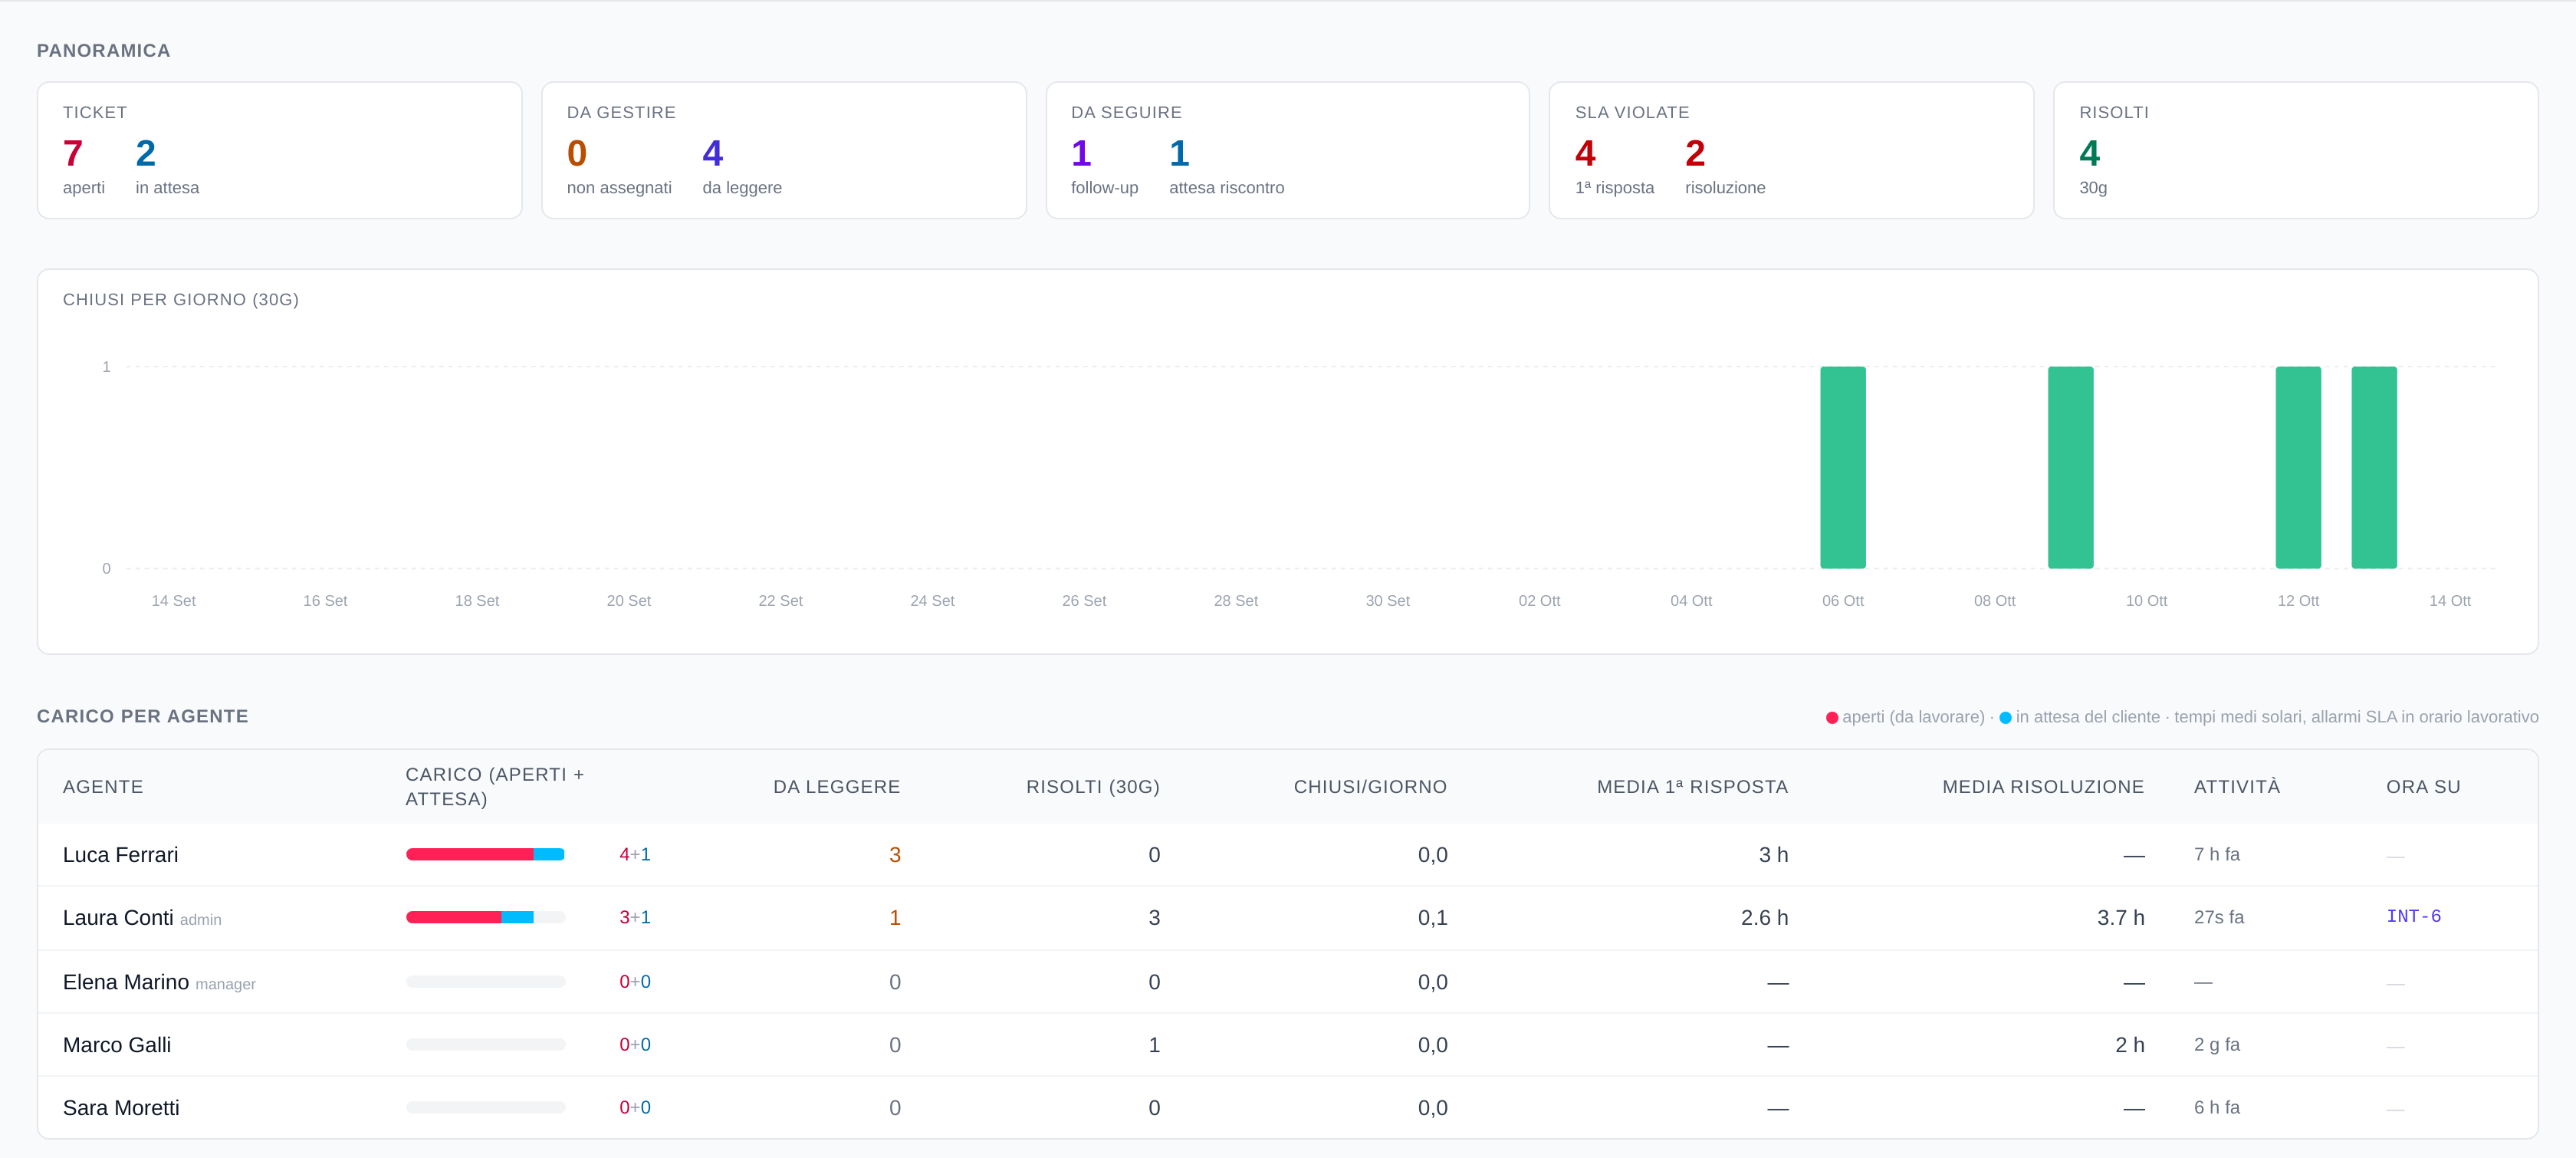The height and width of the screenshot is (1158, 2576).
Task: Select agent Sara Moretti
Action: [121, 1108]
